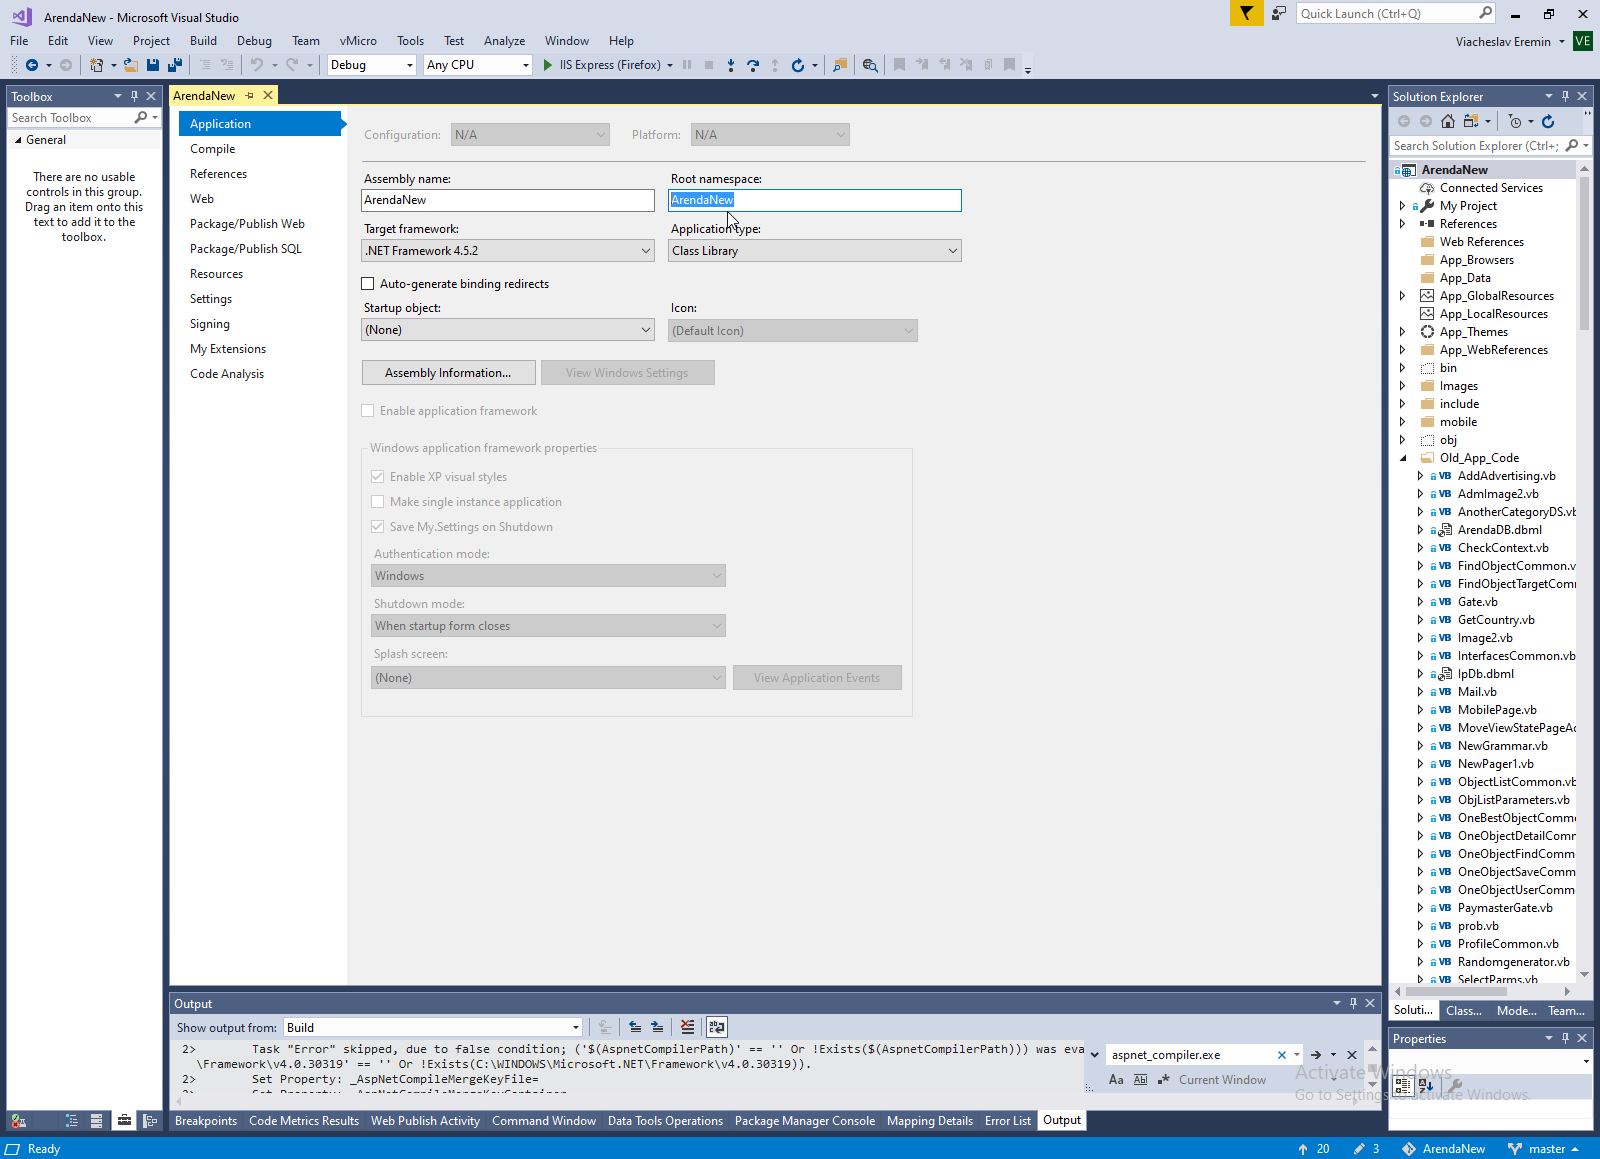The image size is (1600, 1159).
Task: Click the Navigate Backward arrow in main toolbar
Action: click(x=32, y=65)
